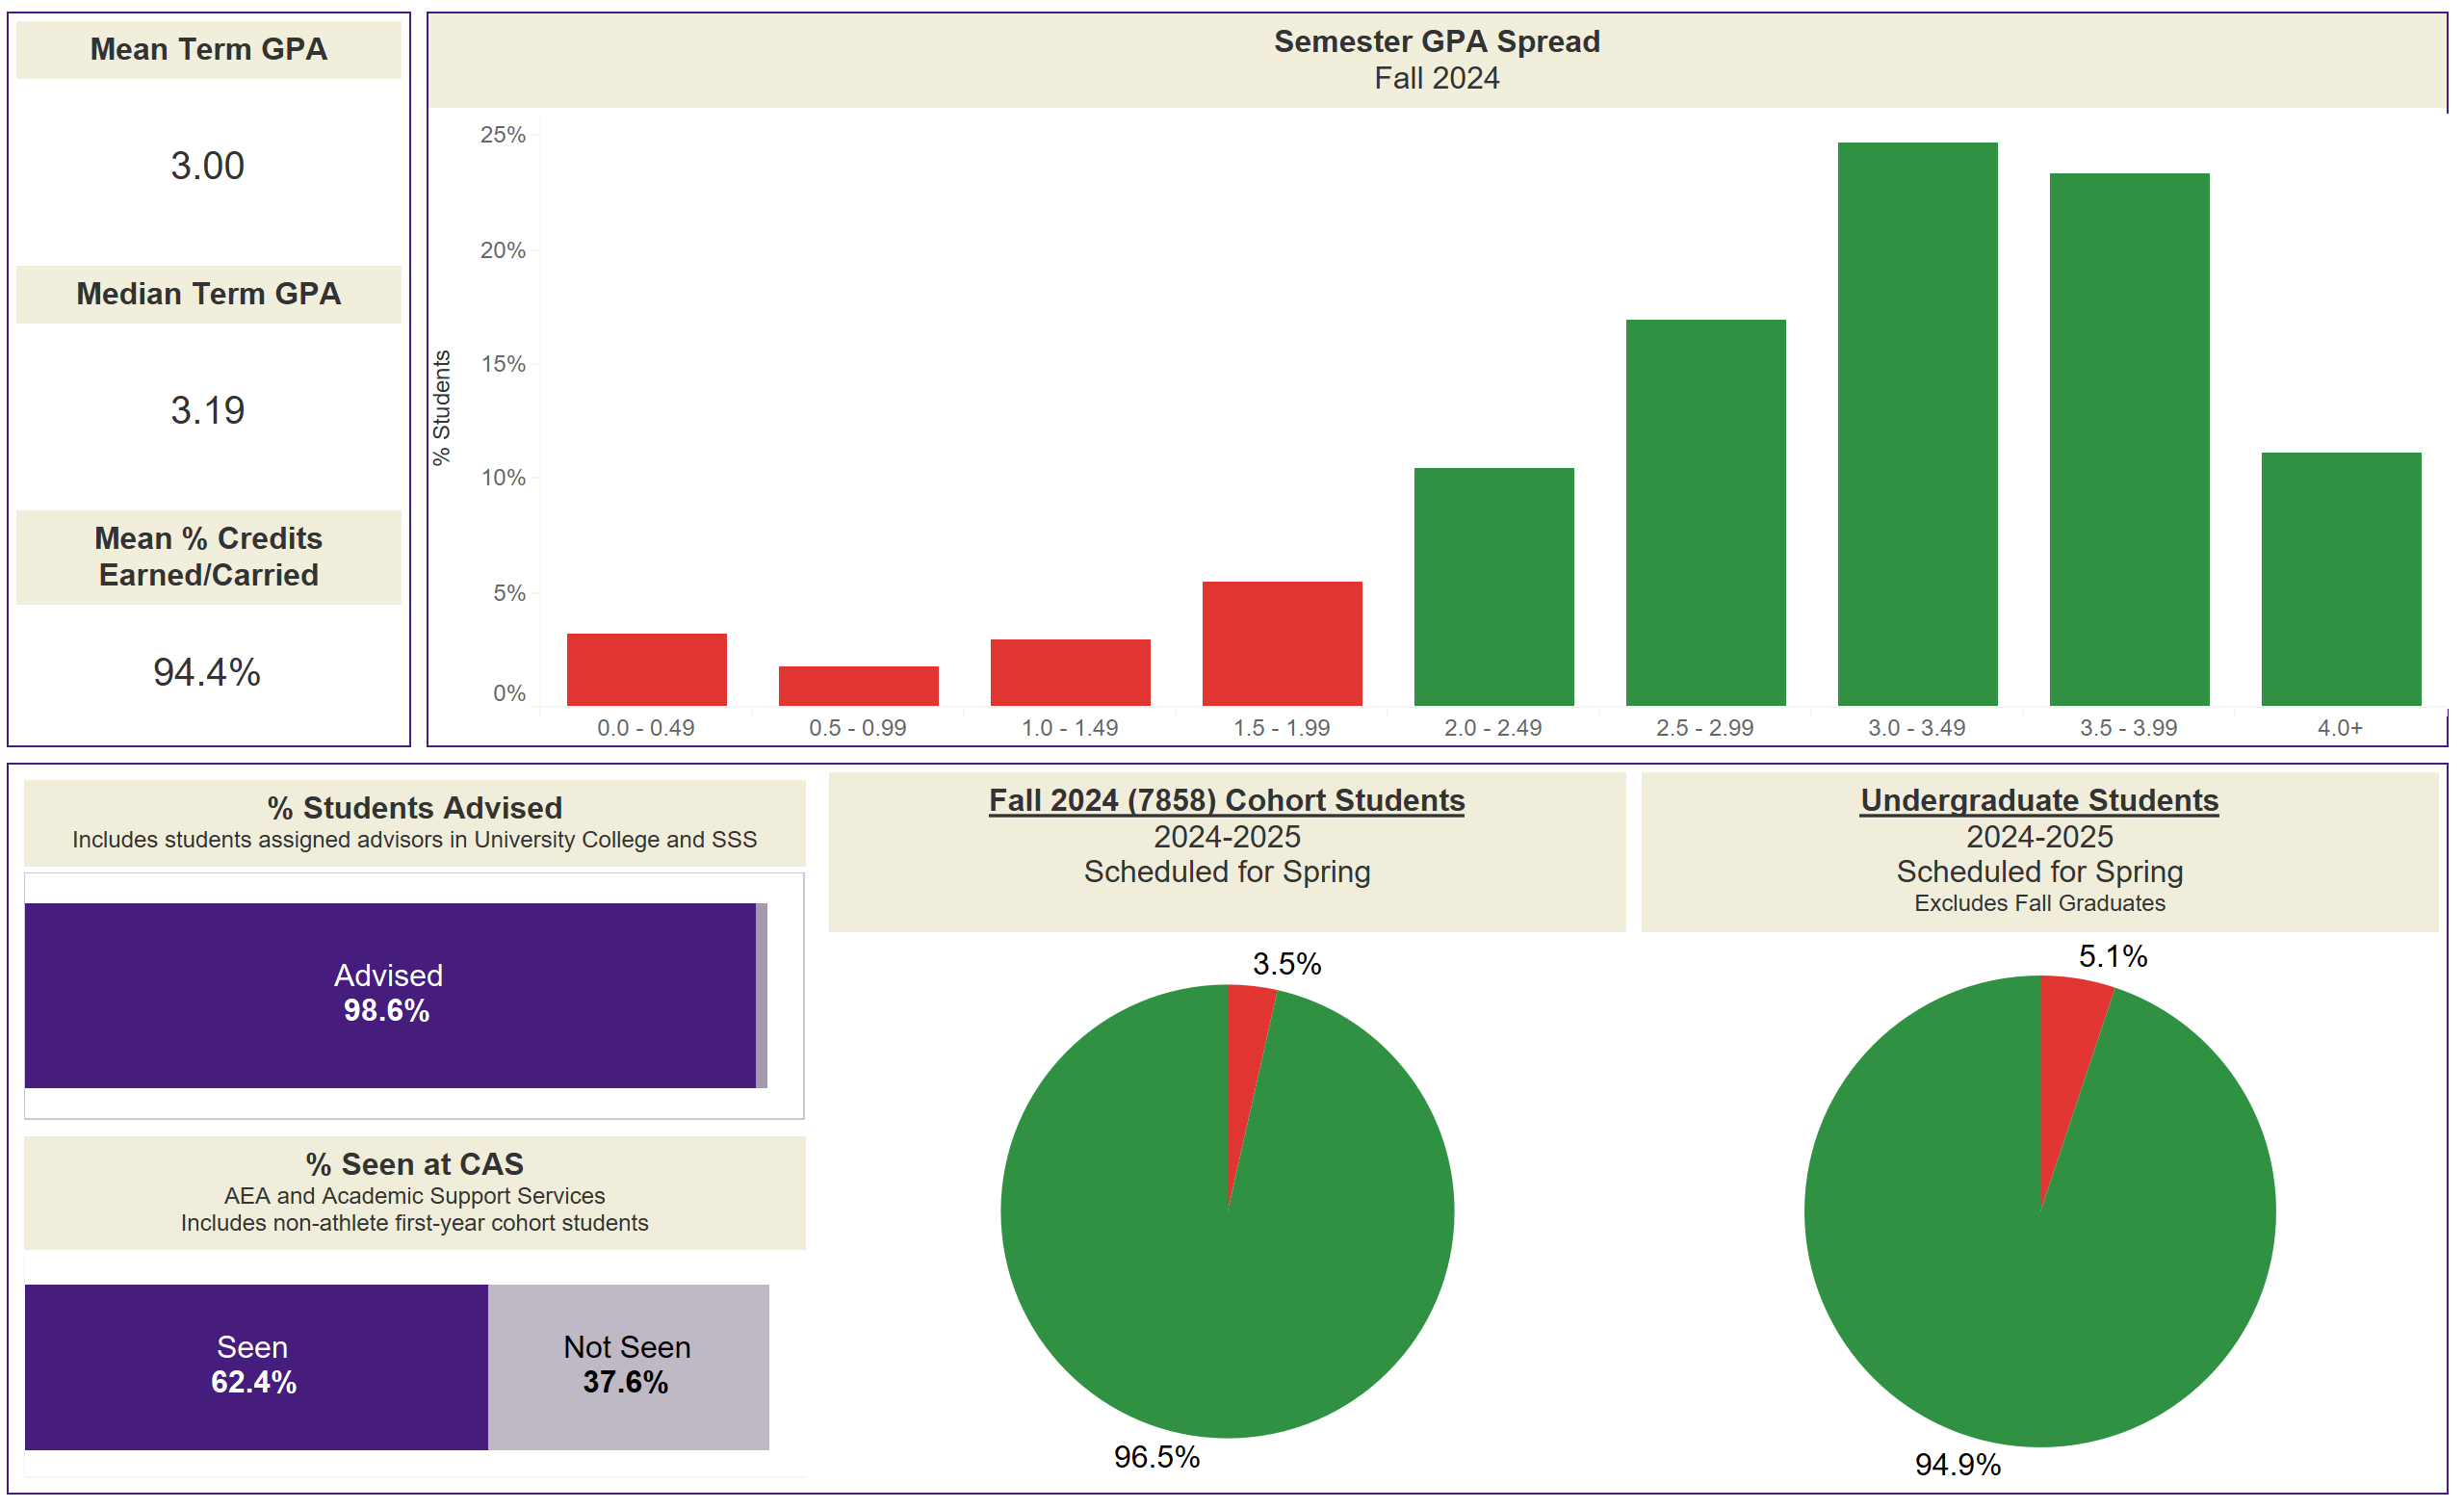2464x1509 pixels.
Task: Click the red 1.5 - 1.99 bar
Action: pos(1282,644)
